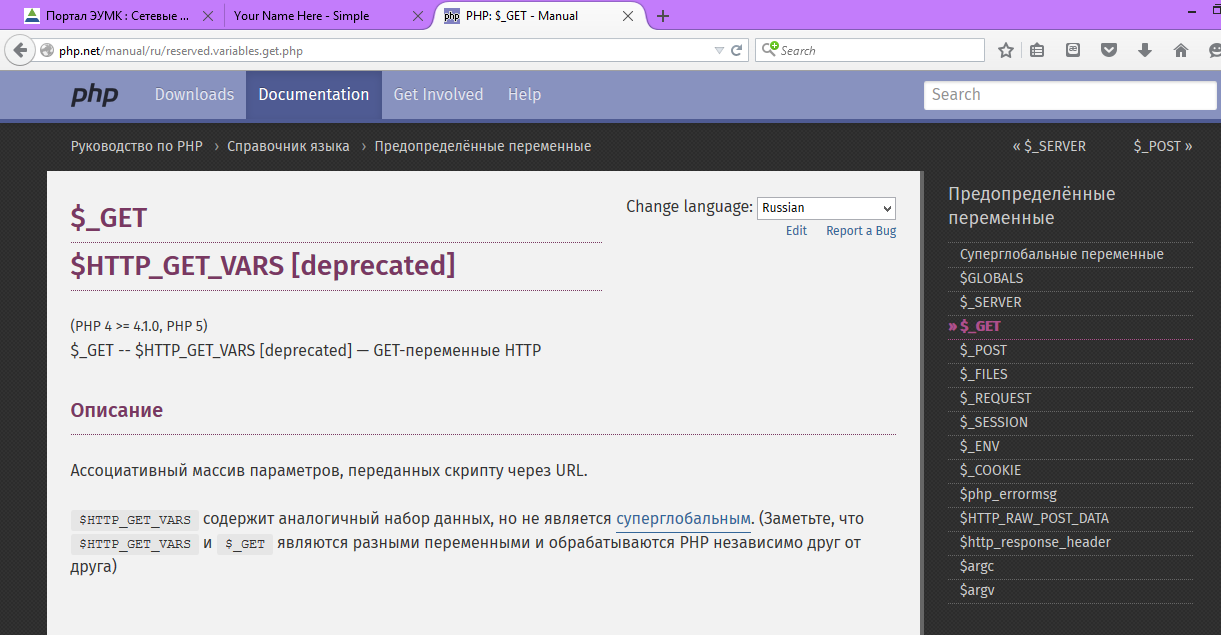
Task: Open $_FILES in sidebar
Action: (983, 374)
